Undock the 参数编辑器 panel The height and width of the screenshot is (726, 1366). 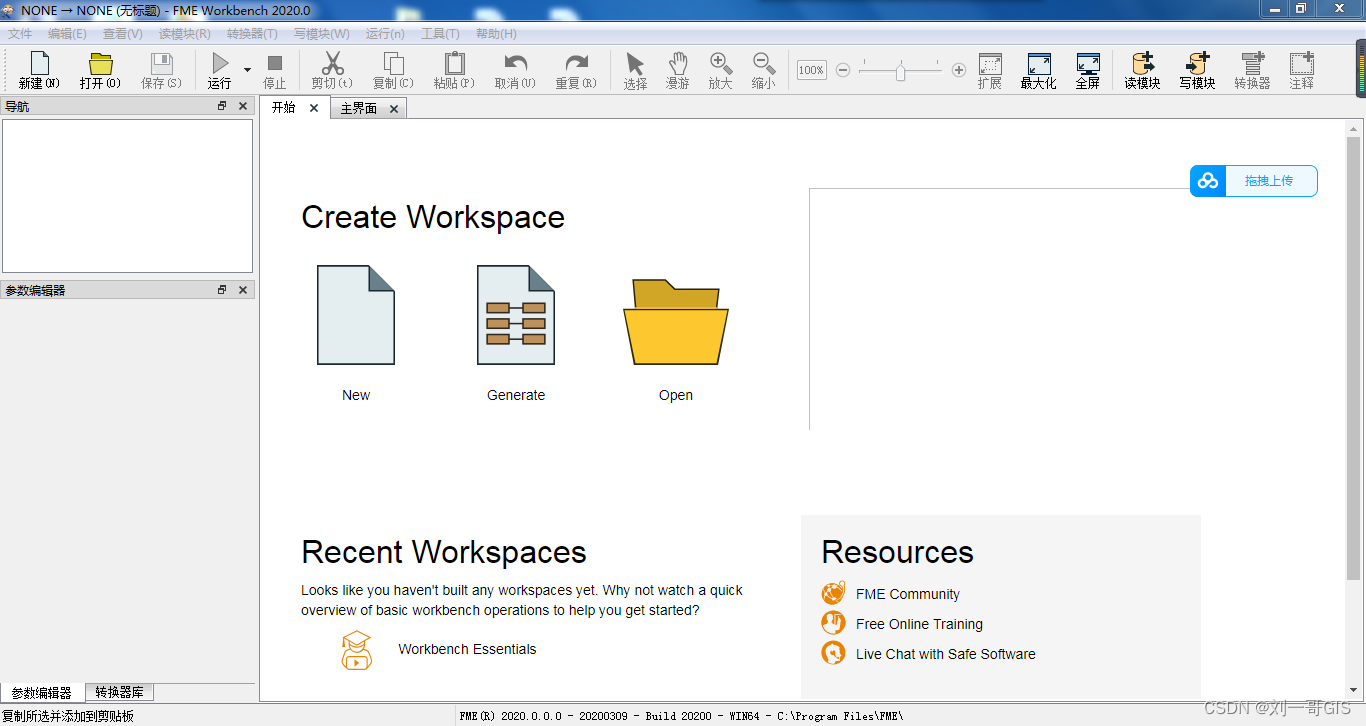[222, 290]
